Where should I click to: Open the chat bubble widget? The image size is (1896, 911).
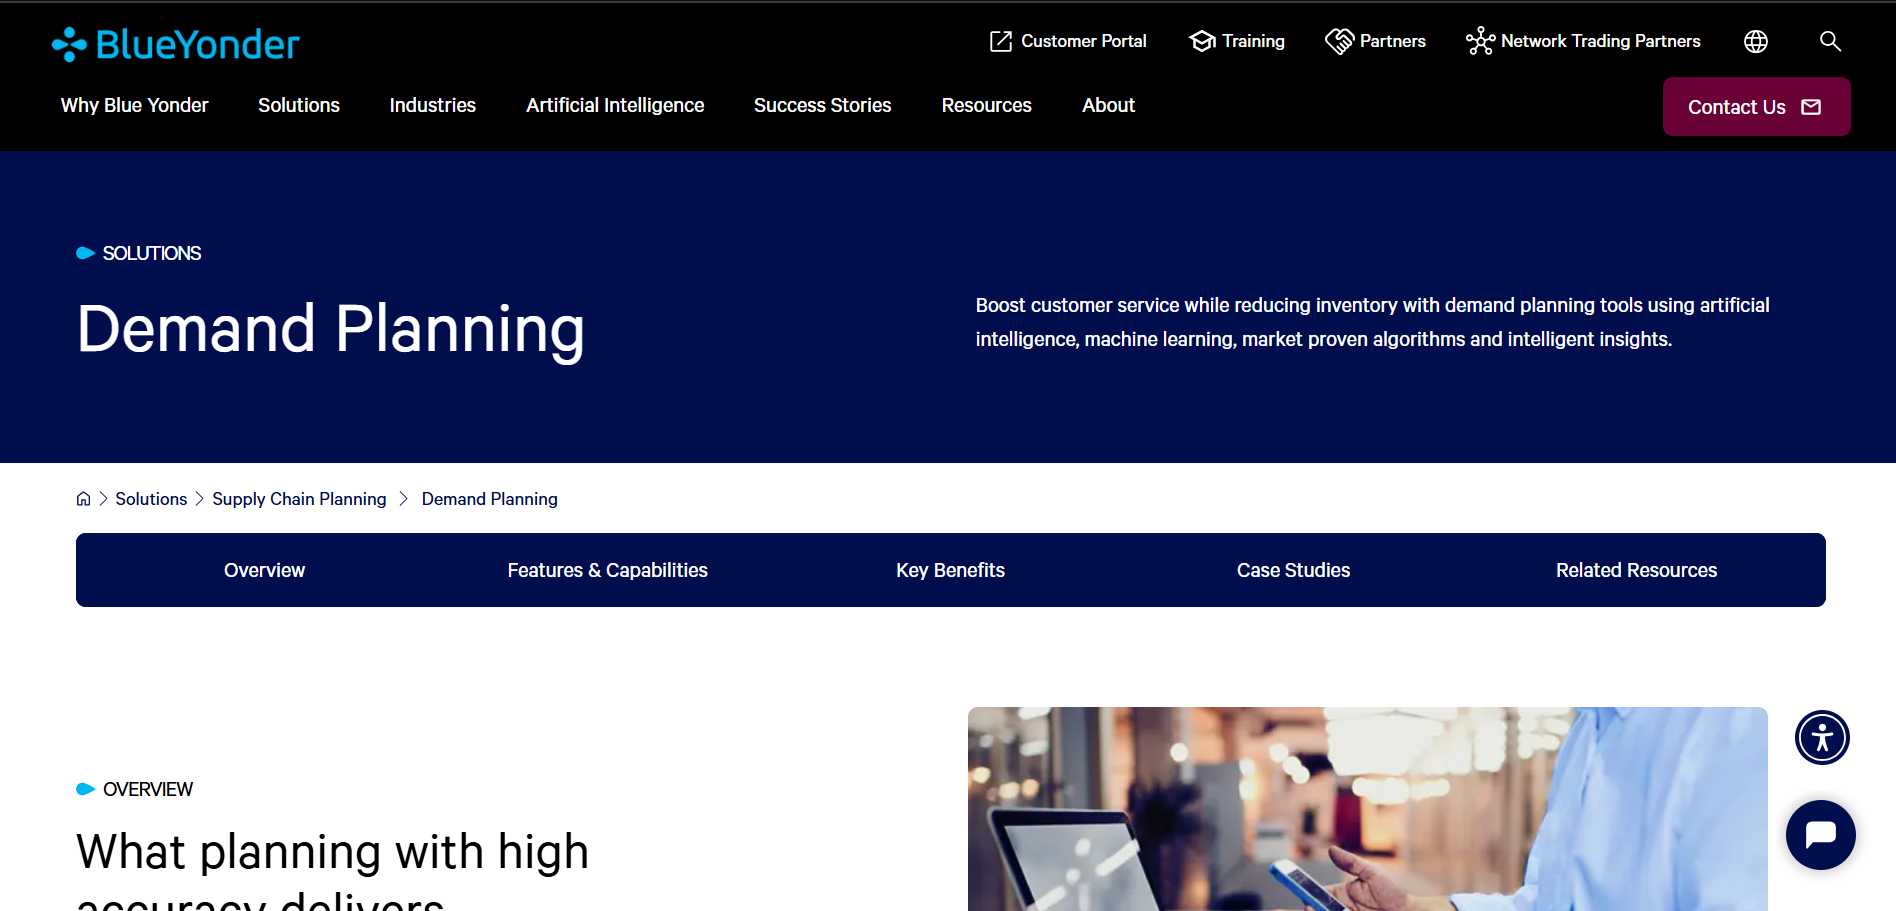pyautogui.click(x=1820, y=834)
